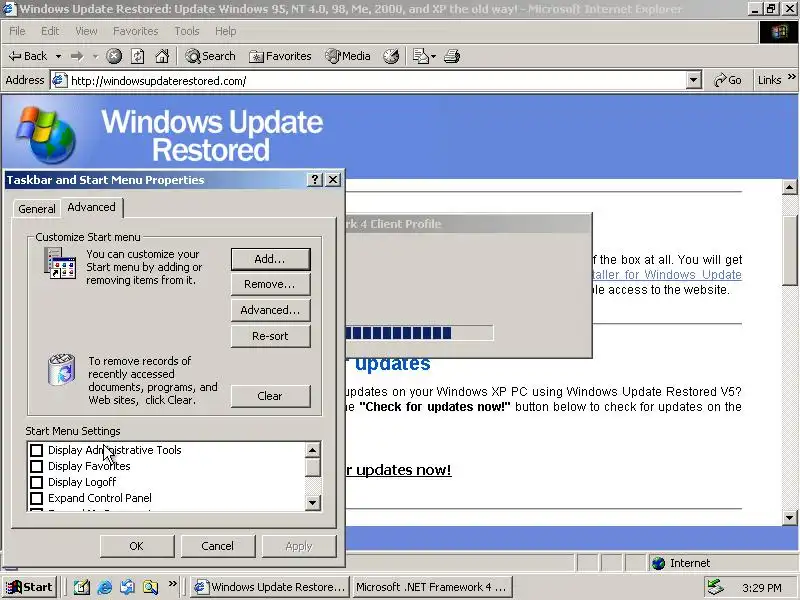Check Display Logoff
The image size is (800, 600).
click(36, 482)
